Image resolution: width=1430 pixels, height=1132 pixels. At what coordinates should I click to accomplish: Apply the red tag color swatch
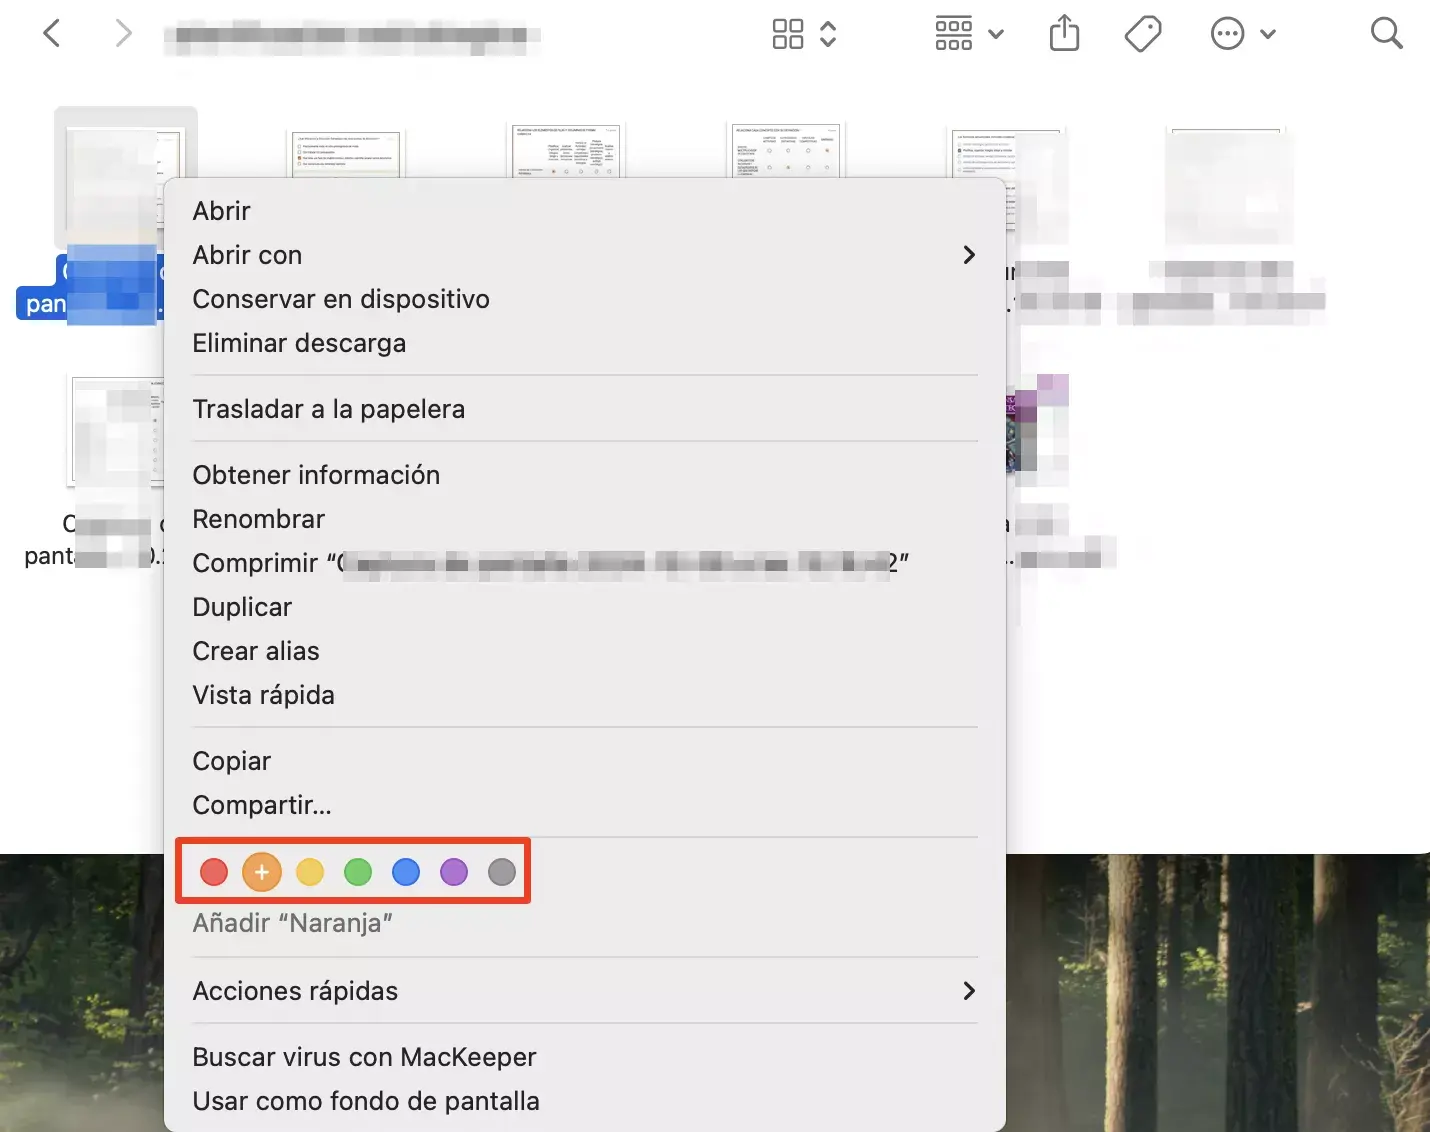tap(214, 871)
